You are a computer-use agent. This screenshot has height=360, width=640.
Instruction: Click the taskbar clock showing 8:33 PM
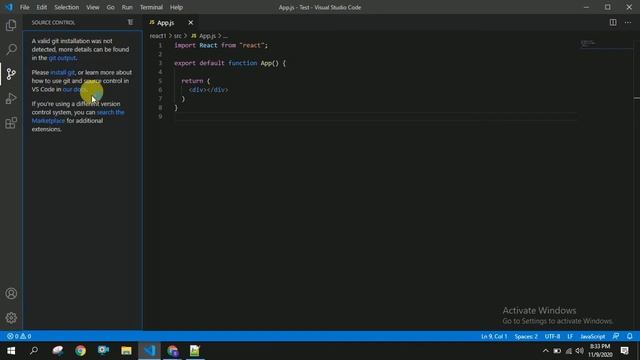click(600, 351)
